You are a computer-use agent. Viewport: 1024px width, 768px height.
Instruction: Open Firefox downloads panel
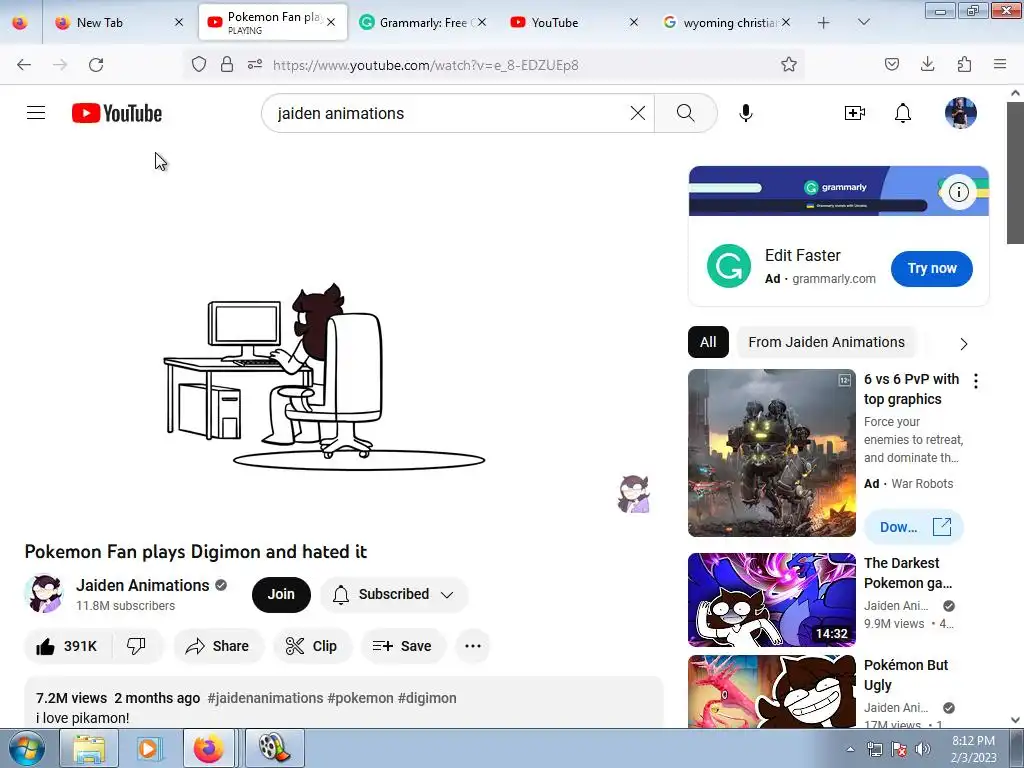(927, 65)
